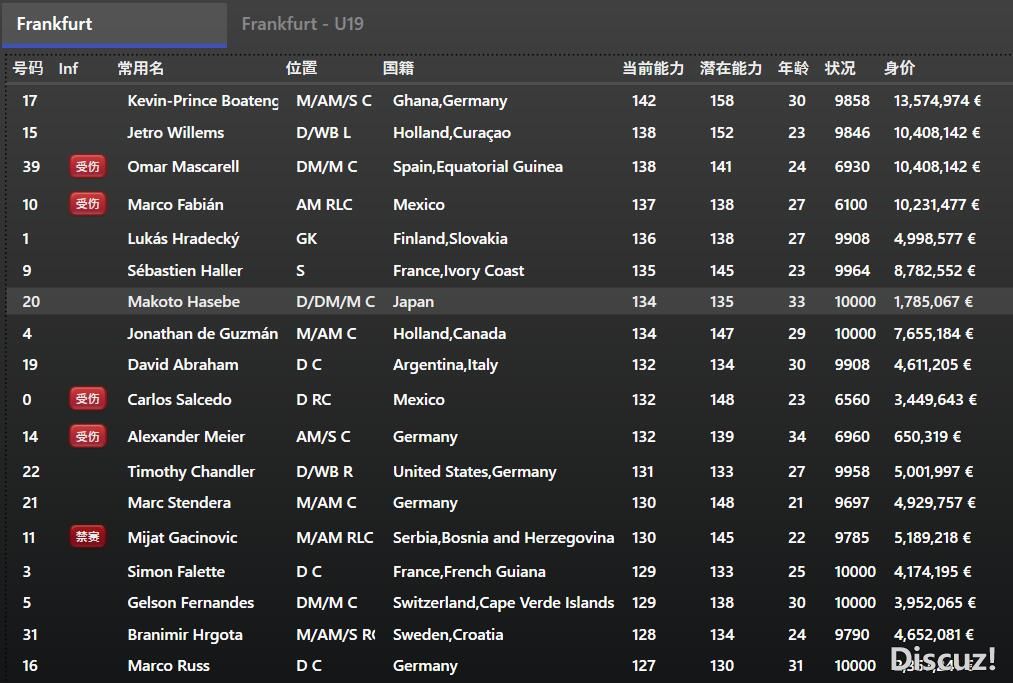Viewport: 1013px width, 683px height.
Task: Sort by 常用名 column header
Action: (x=140, y=68)
